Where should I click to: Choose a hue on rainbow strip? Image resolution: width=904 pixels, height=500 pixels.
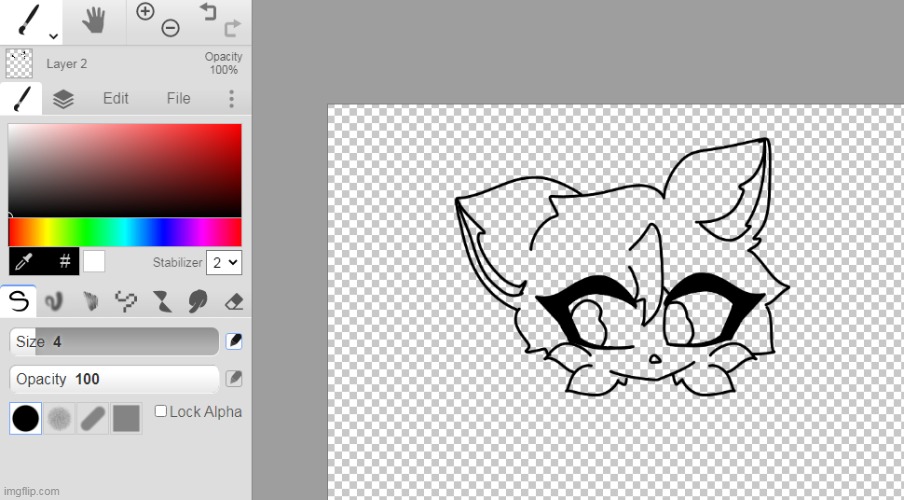[125, 232]
